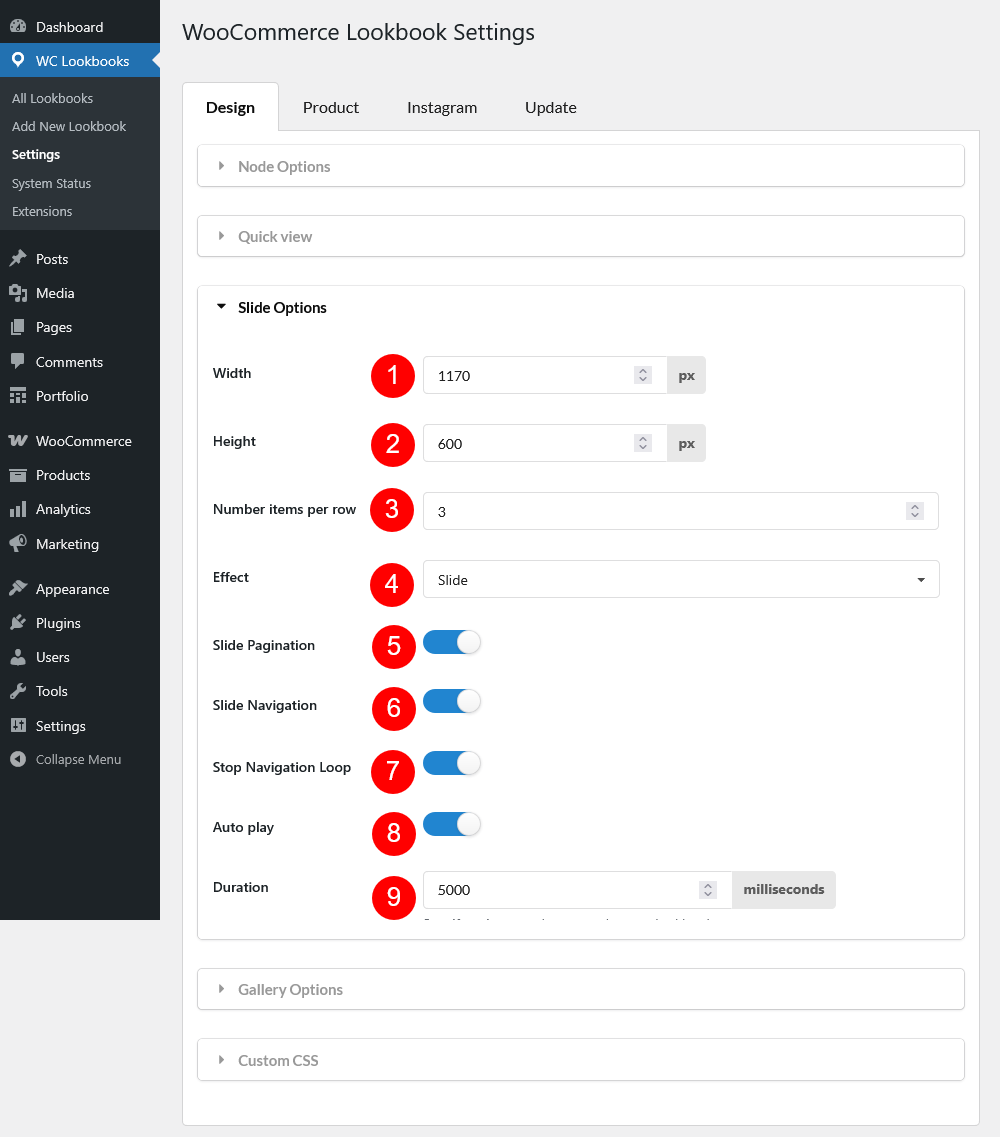Screen dimensions: 1000x1137
Task: Disable the Auto play switch
Action: tap(452, 824)
